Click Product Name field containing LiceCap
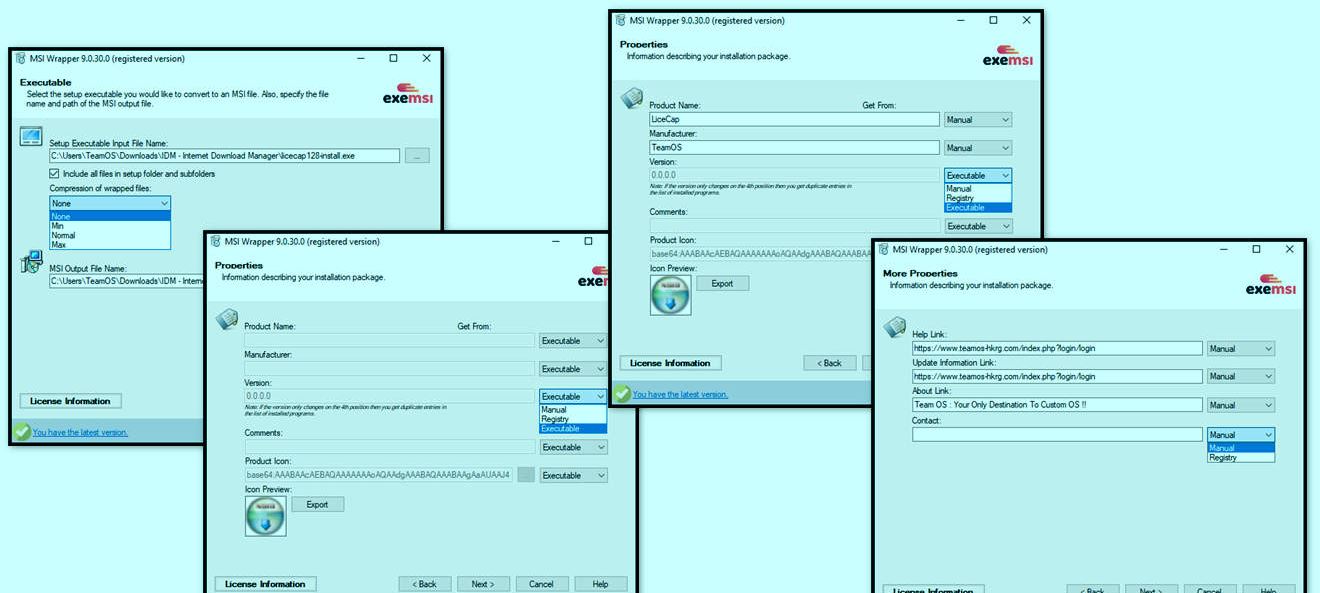 coord(794,119)
